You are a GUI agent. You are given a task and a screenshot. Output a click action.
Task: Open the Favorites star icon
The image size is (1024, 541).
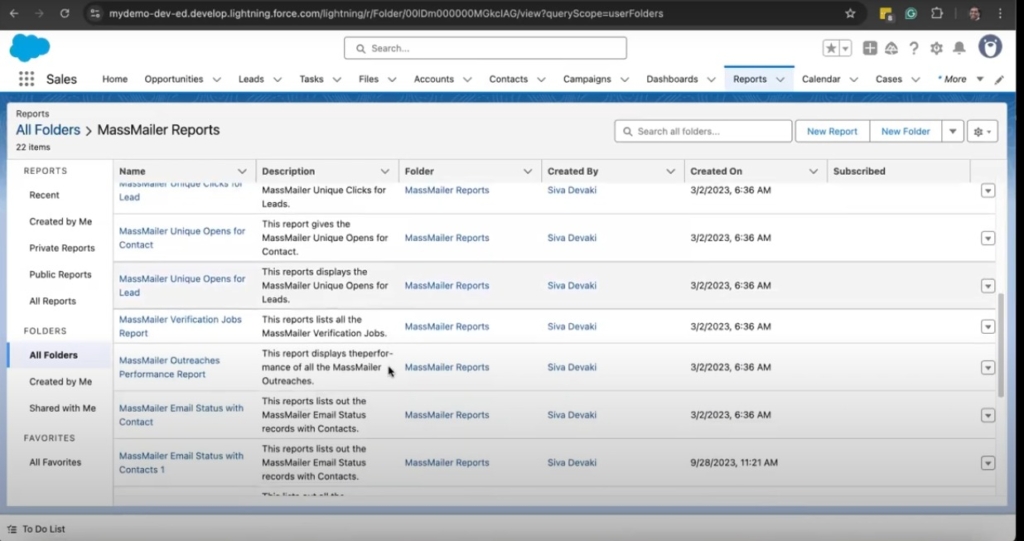[831, 48]
